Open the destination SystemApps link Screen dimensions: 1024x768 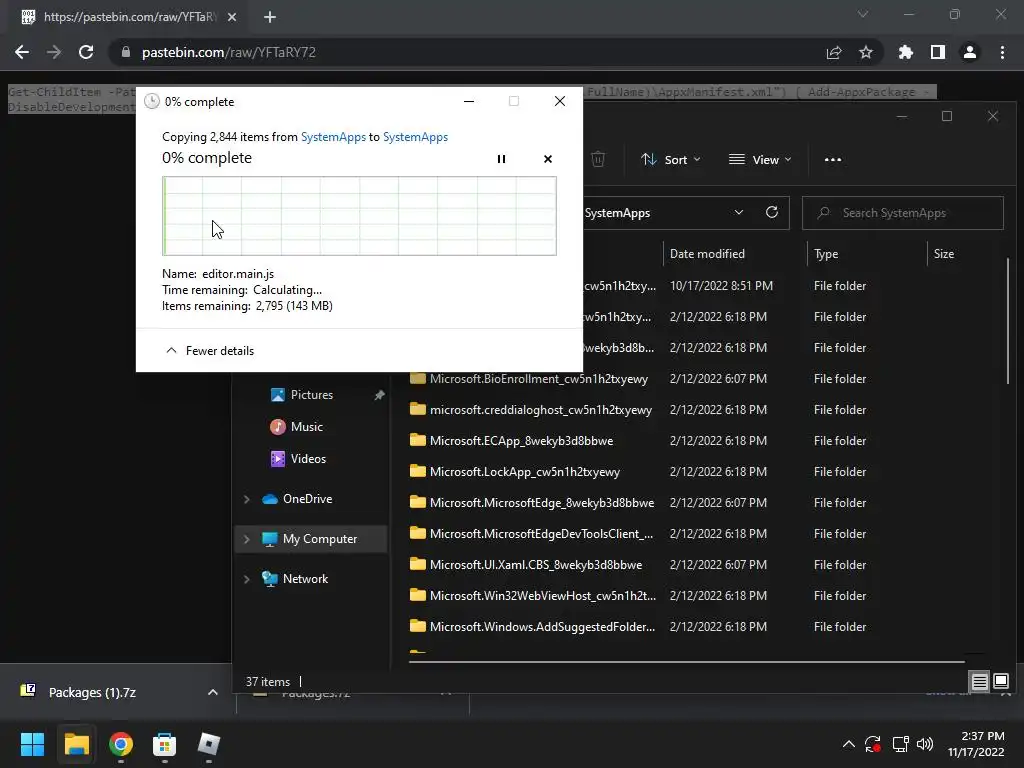click(415, 136)
